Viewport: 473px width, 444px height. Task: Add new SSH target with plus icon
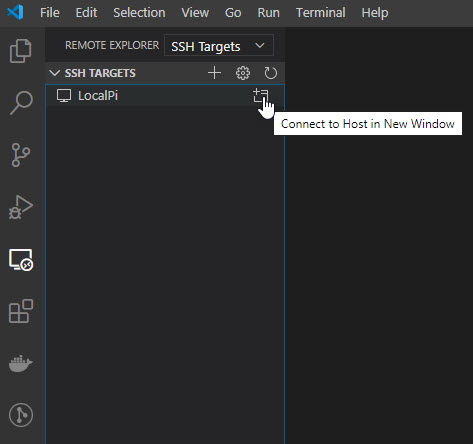[x=214, y=73]
